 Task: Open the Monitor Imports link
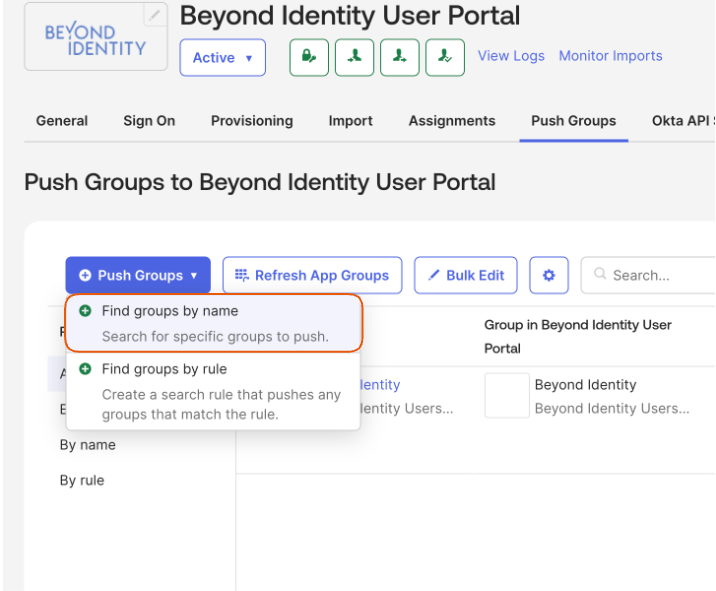point(611,56)
